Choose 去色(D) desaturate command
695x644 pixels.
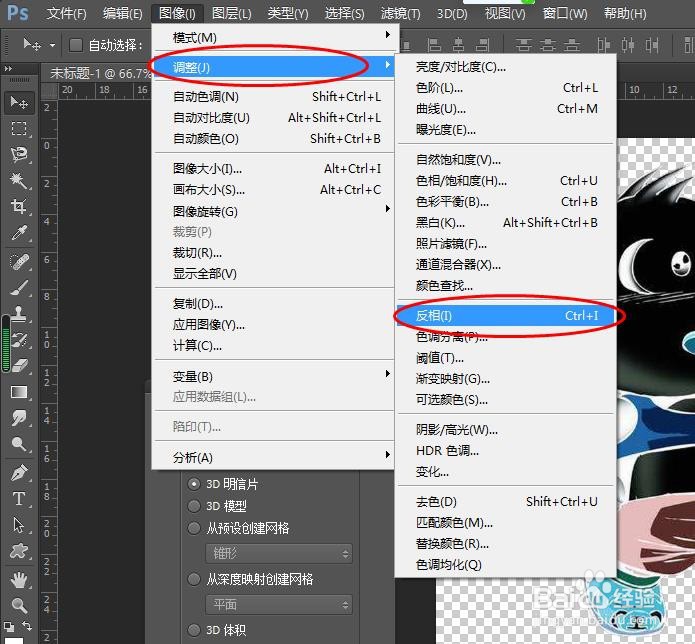[505, 501]
